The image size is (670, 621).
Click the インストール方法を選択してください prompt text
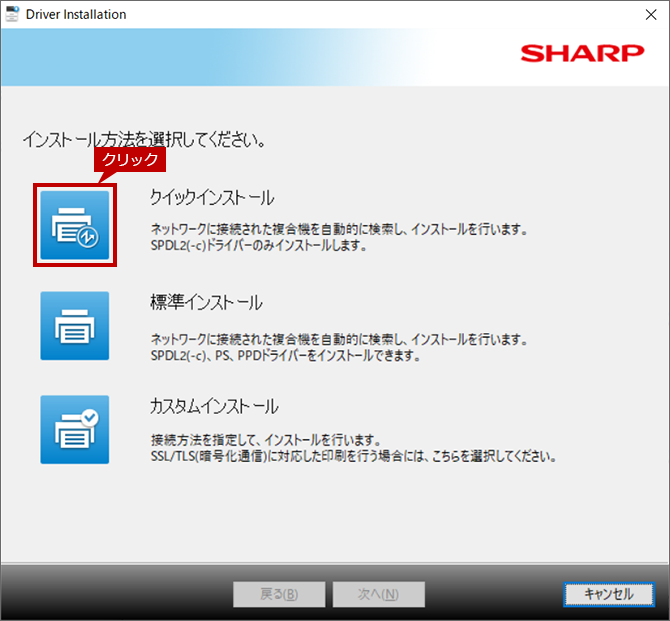click(144, 139)
